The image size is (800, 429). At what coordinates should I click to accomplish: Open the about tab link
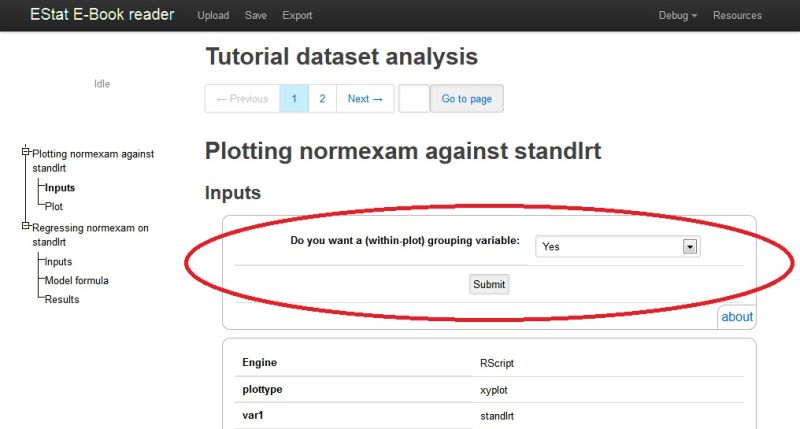[x=737, y=317]
